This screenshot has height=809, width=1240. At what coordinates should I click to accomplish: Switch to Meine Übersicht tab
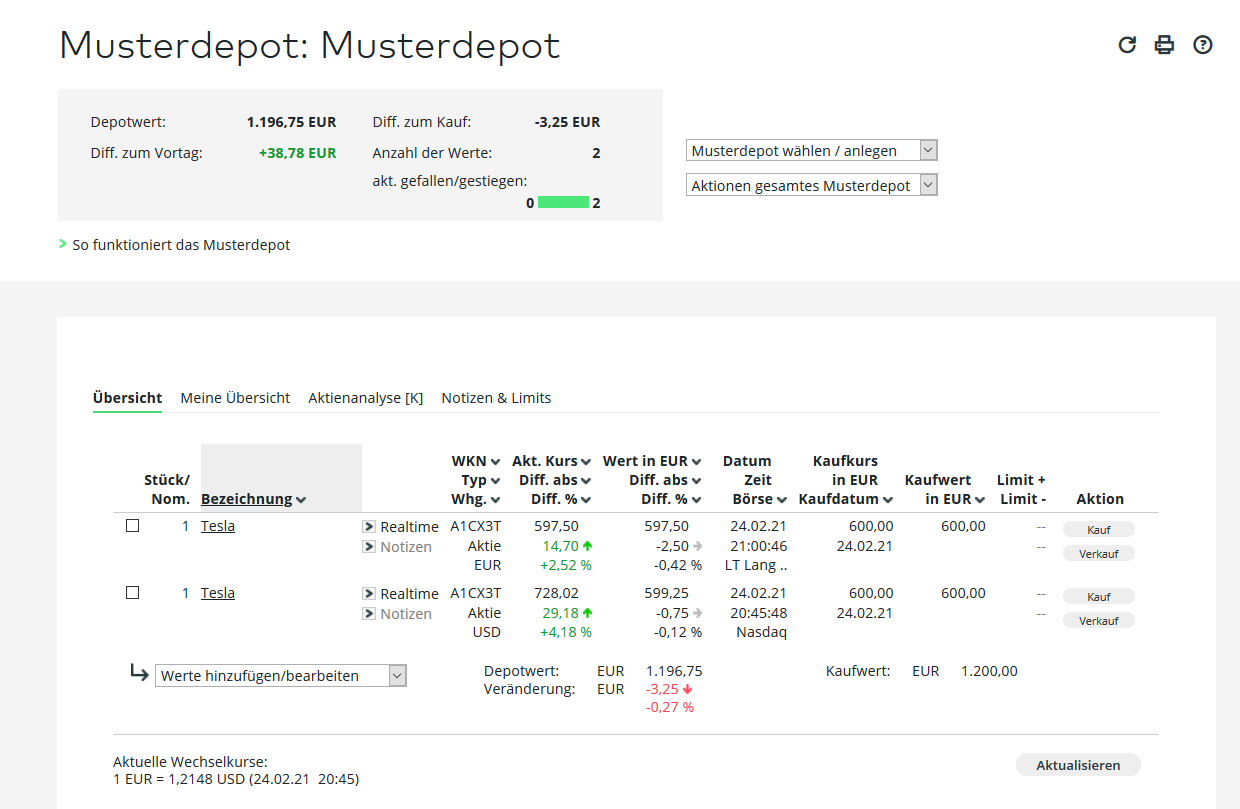235,398
